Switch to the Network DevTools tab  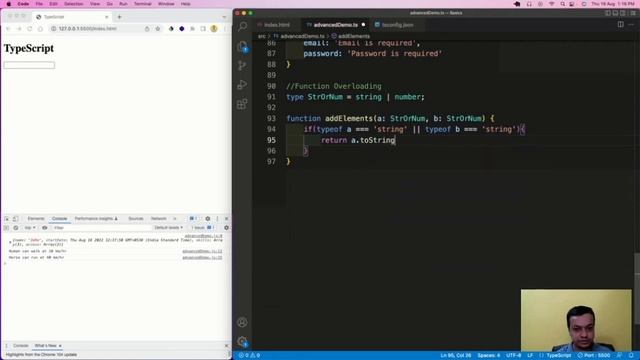[x=159, y=219]
